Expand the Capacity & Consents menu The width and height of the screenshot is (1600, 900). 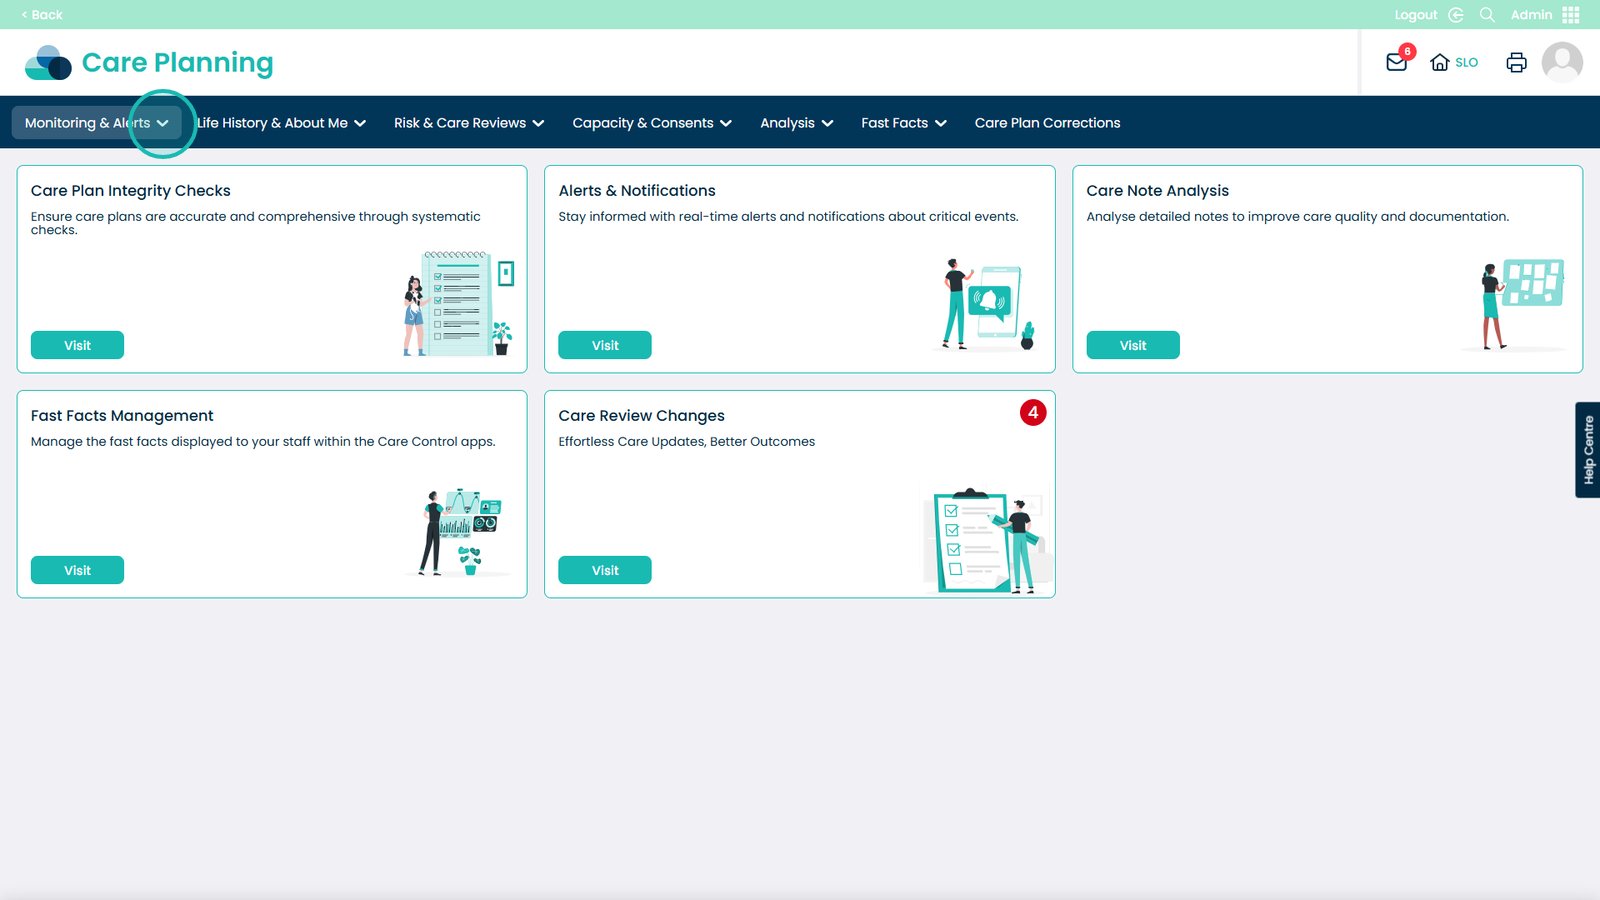click(x=651, y=123)
